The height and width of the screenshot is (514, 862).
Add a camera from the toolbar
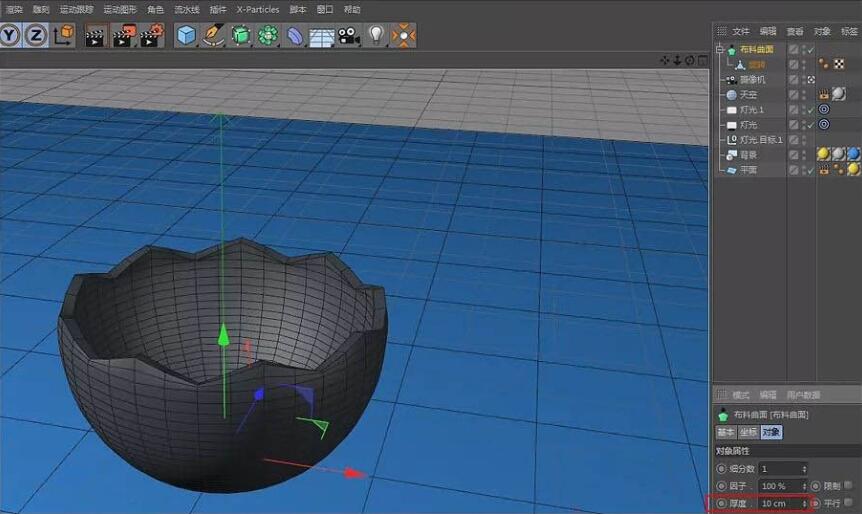(349, 36)
